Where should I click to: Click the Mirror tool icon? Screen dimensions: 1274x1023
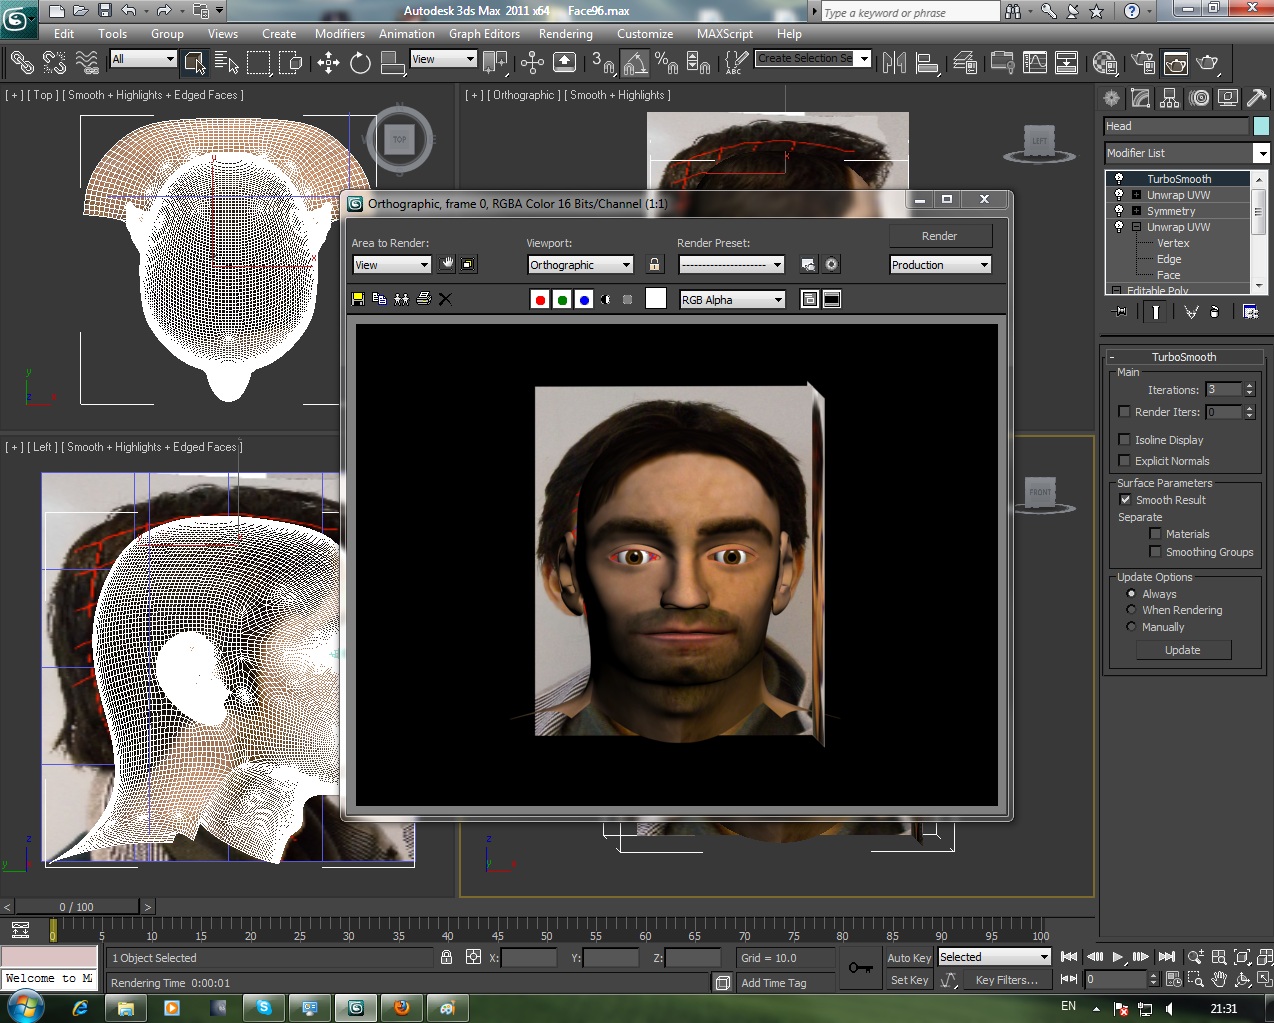click(x=894, y=63)
